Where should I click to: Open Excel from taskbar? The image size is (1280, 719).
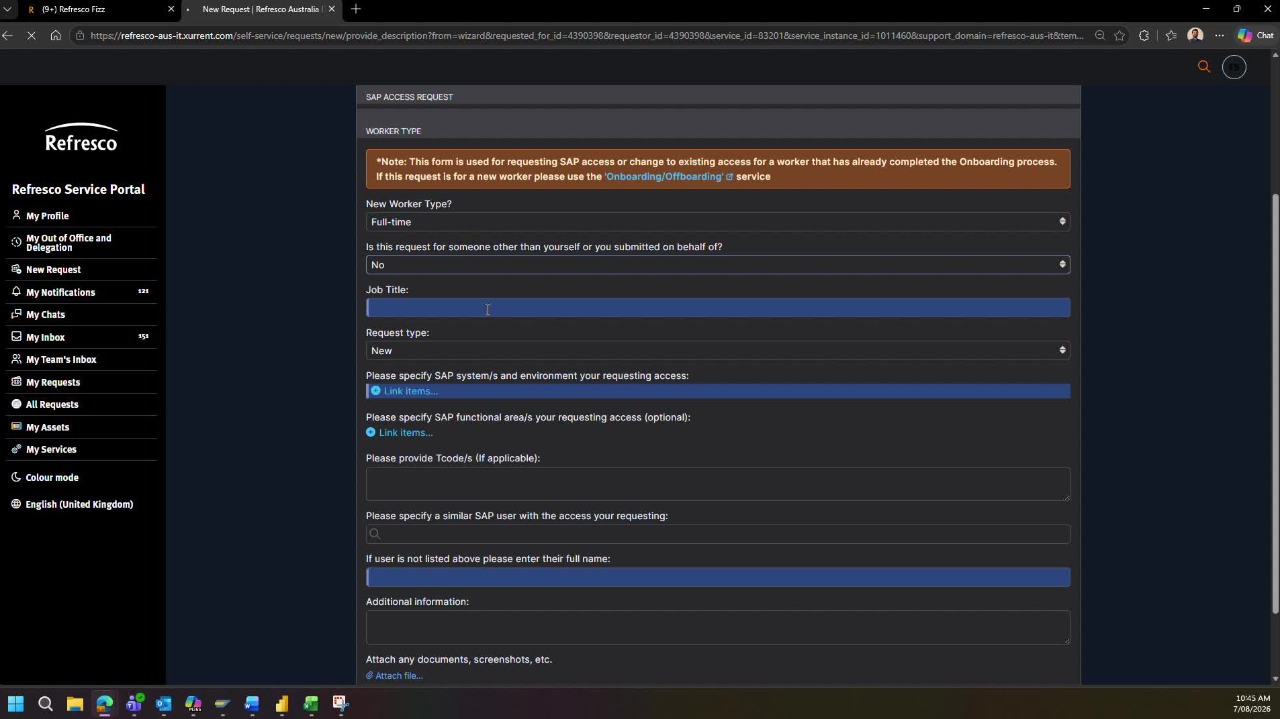click(x=311, y=704)
